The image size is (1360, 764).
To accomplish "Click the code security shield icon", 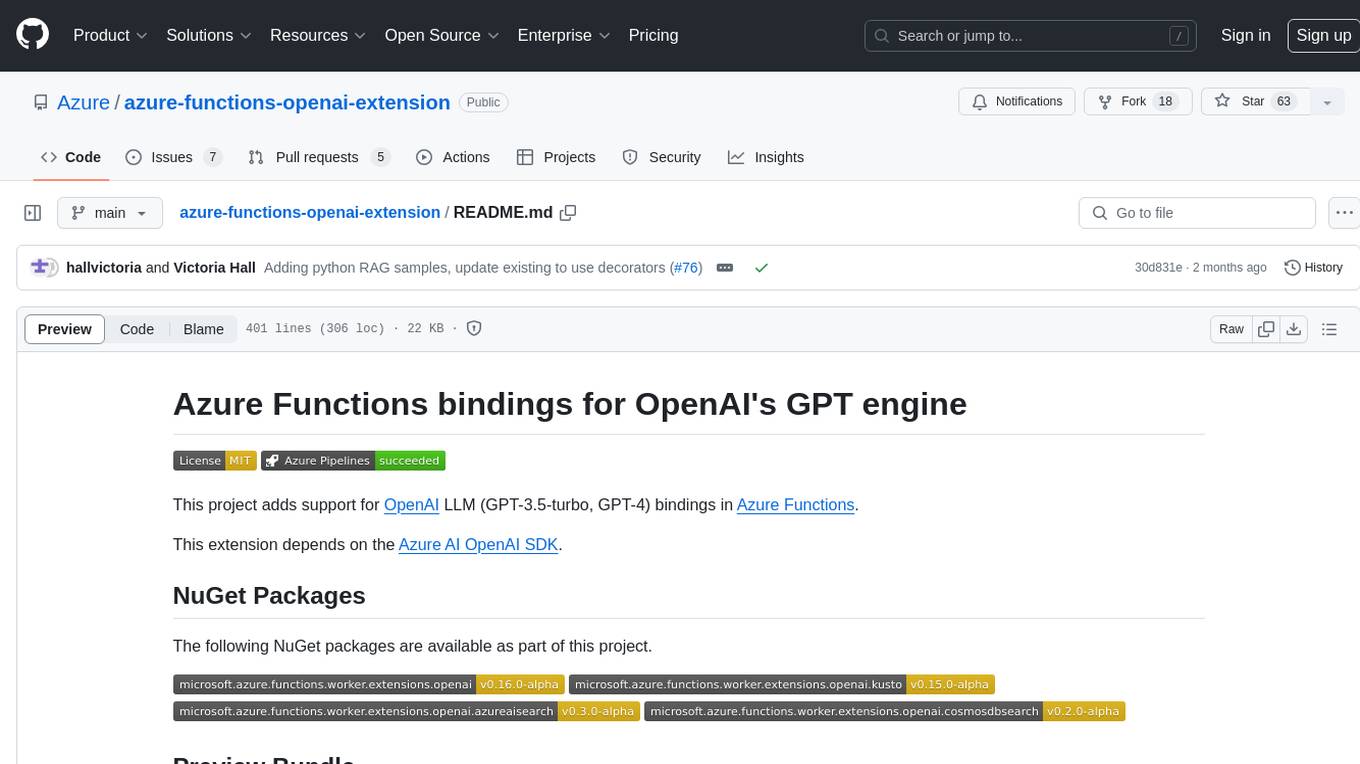I will (474, 328).
